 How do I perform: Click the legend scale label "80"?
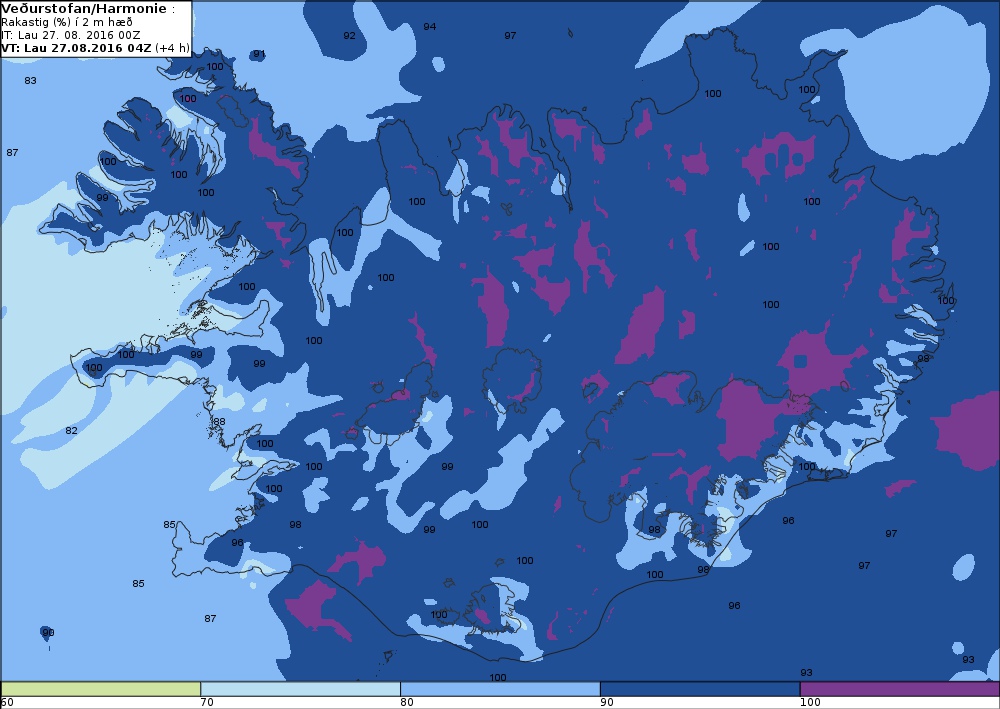[x=407, y=703]
